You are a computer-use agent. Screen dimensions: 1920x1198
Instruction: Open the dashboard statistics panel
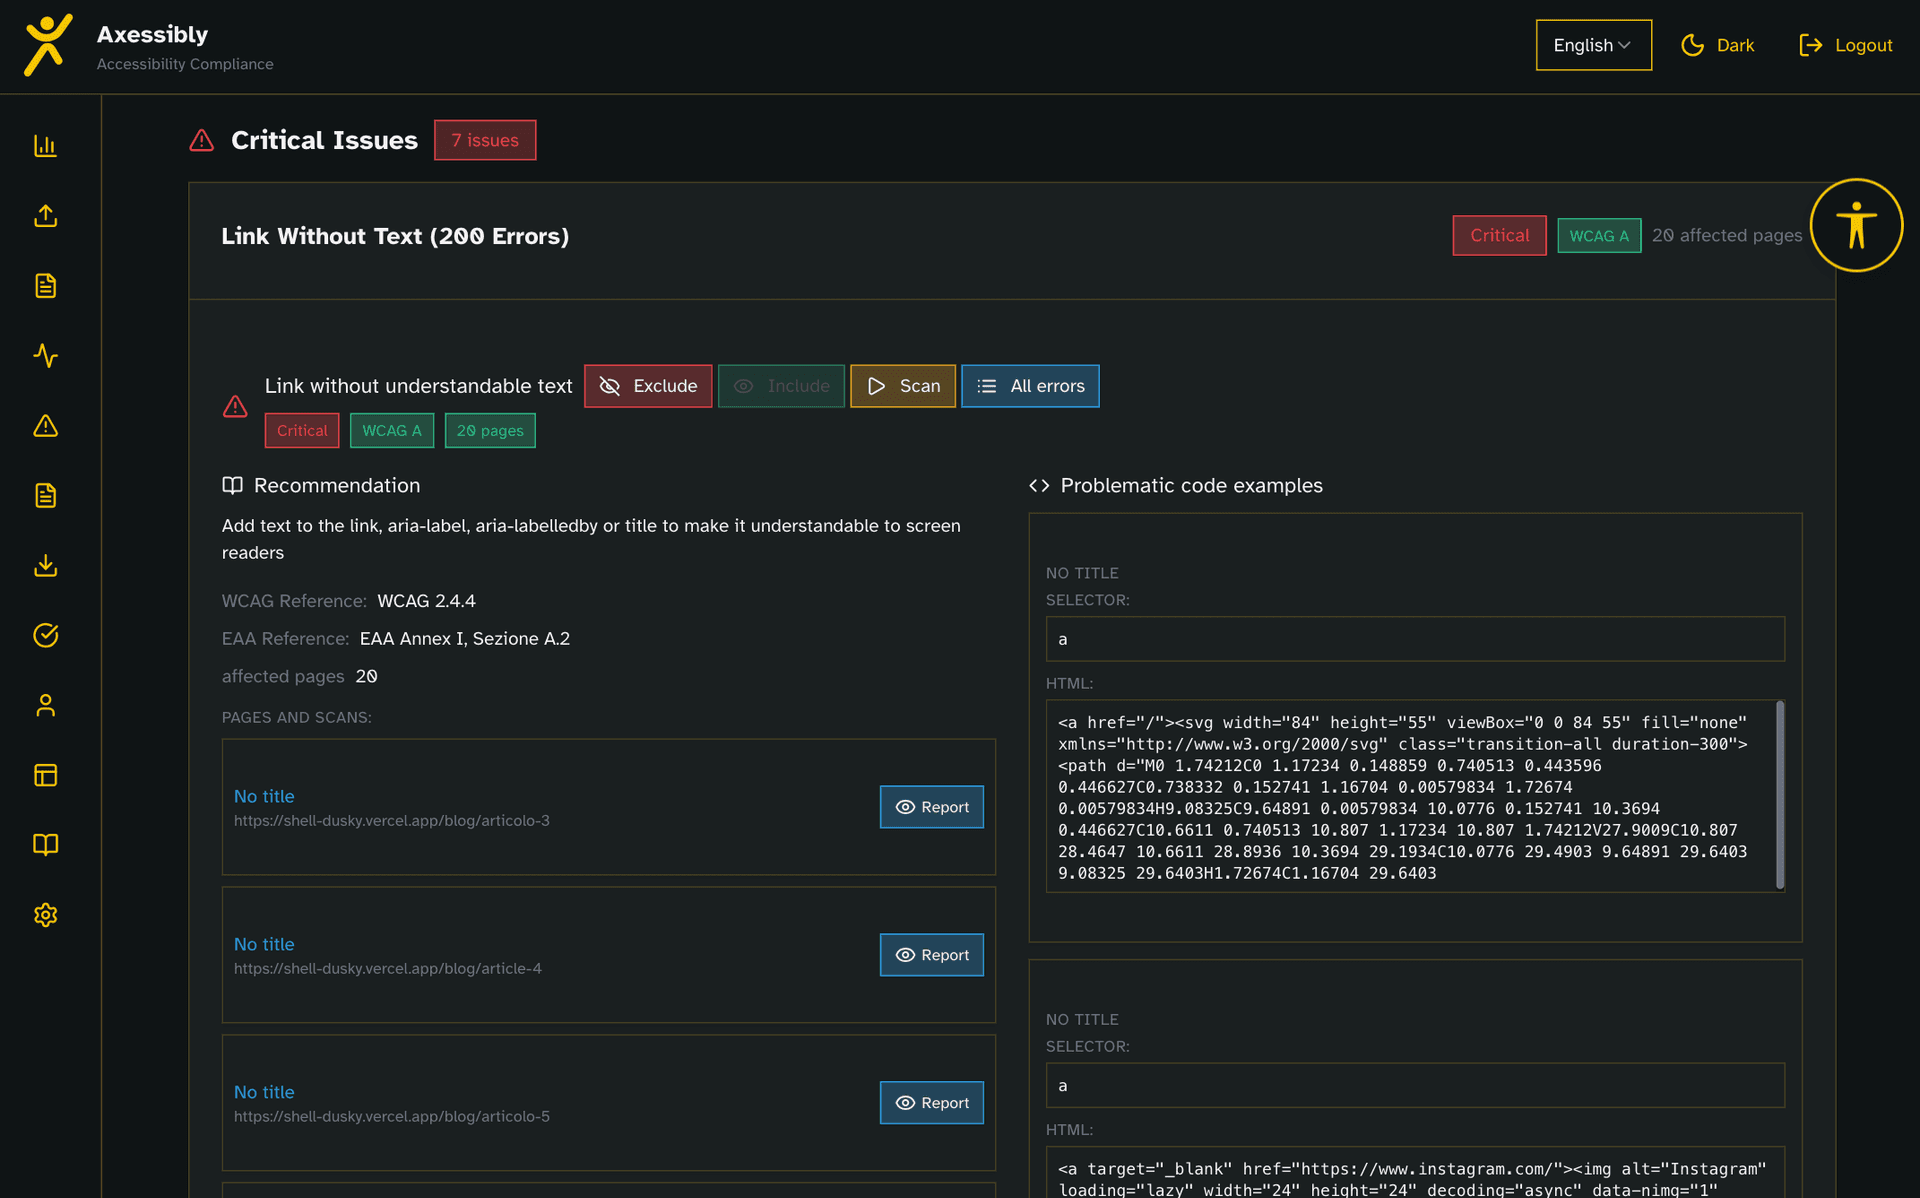pos(46,145)
